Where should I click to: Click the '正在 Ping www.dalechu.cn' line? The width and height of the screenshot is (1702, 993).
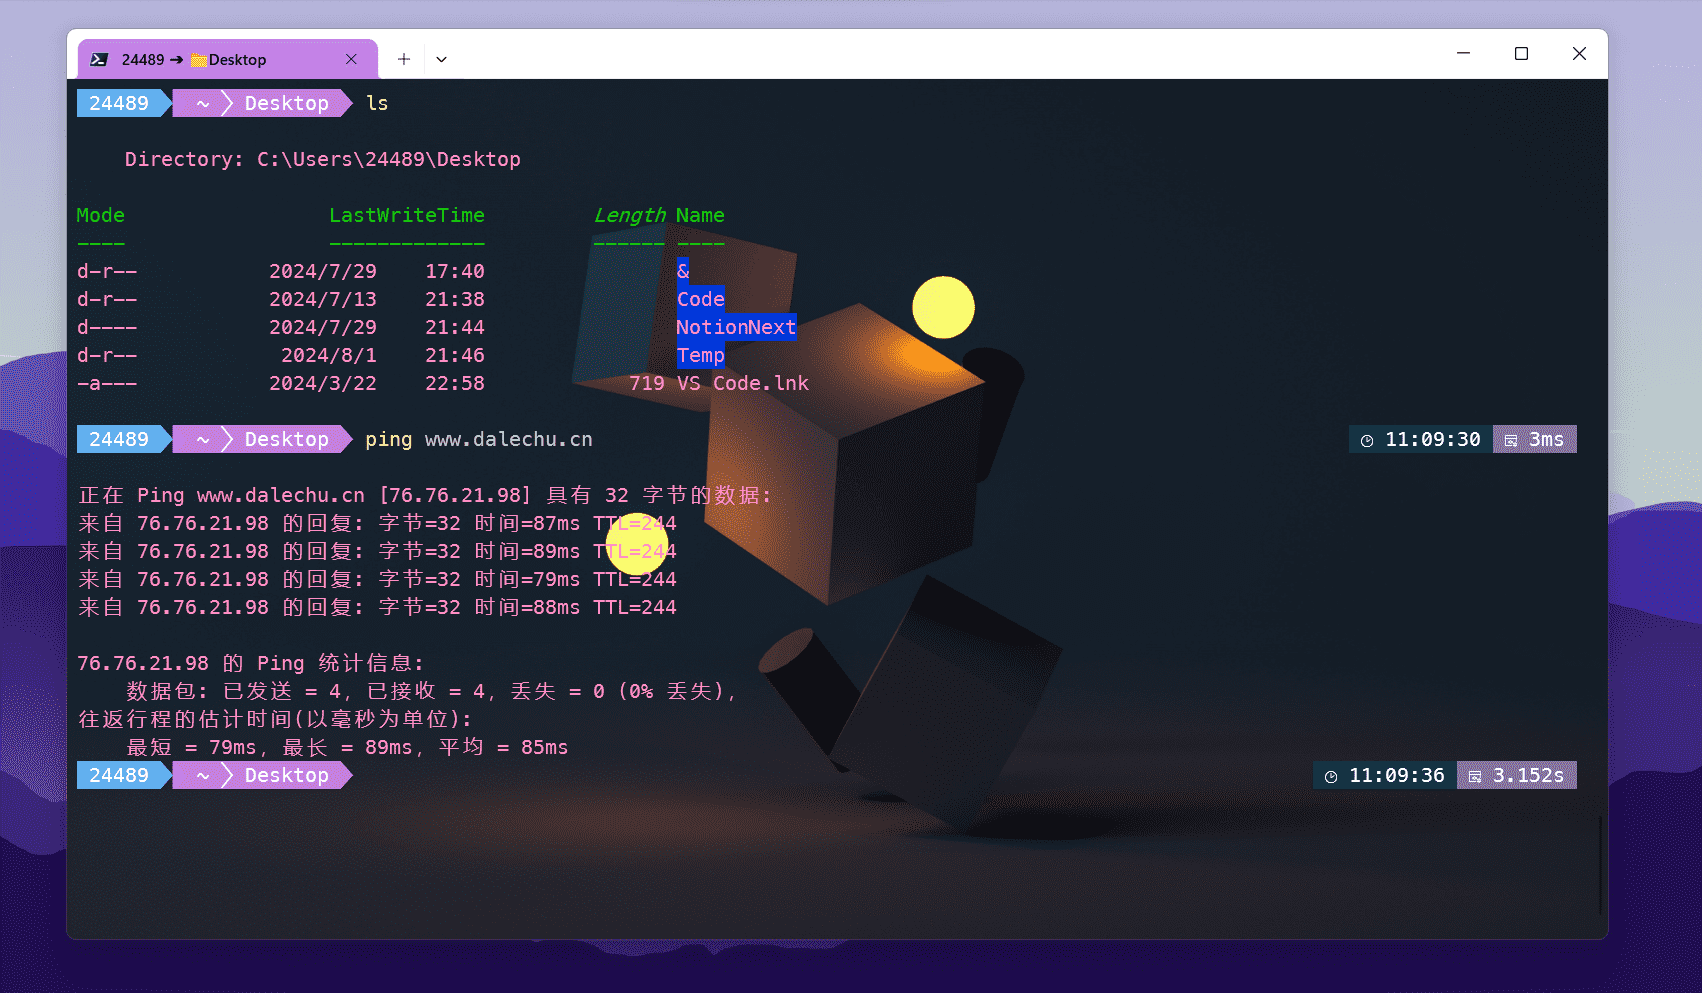coord(424,495)
